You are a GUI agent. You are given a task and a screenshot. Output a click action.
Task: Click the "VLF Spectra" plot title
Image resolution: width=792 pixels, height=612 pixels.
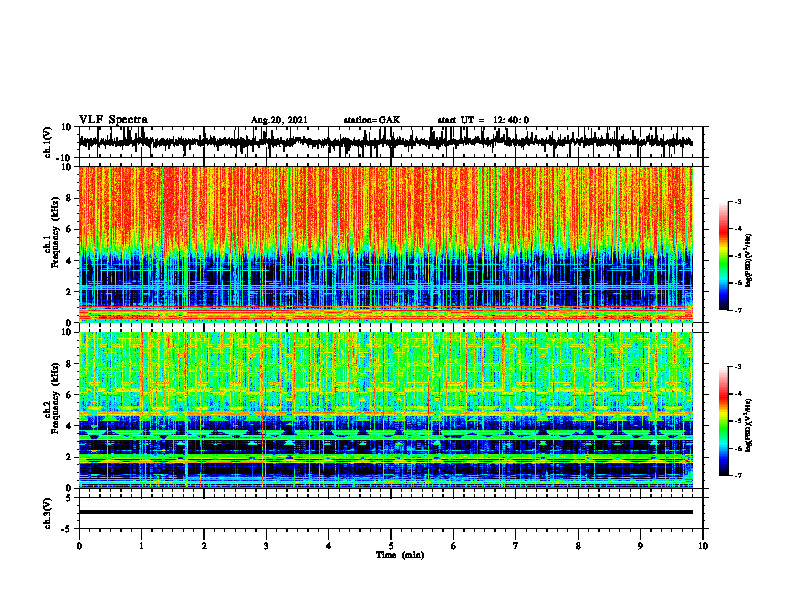point(113,120)
